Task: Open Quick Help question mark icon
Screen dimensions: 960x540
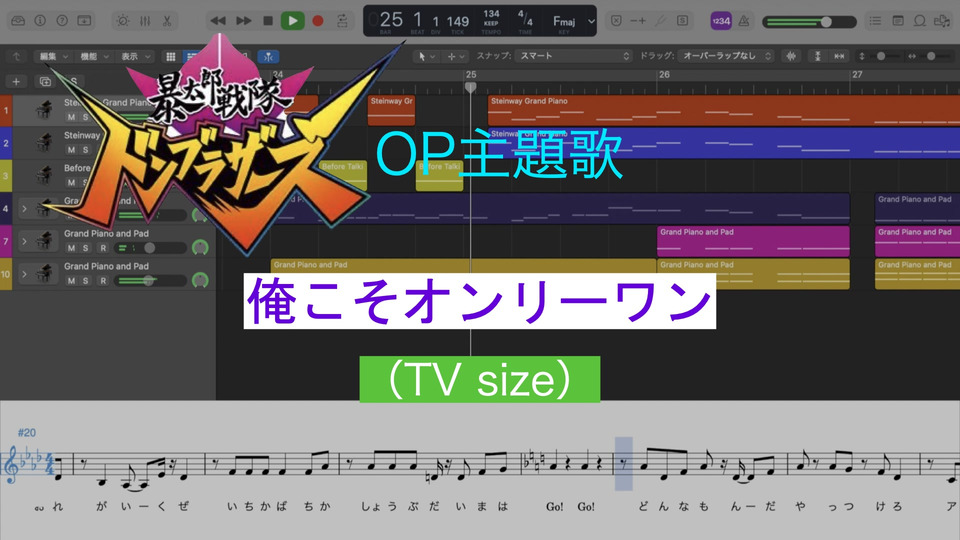Action: (62, 21)
